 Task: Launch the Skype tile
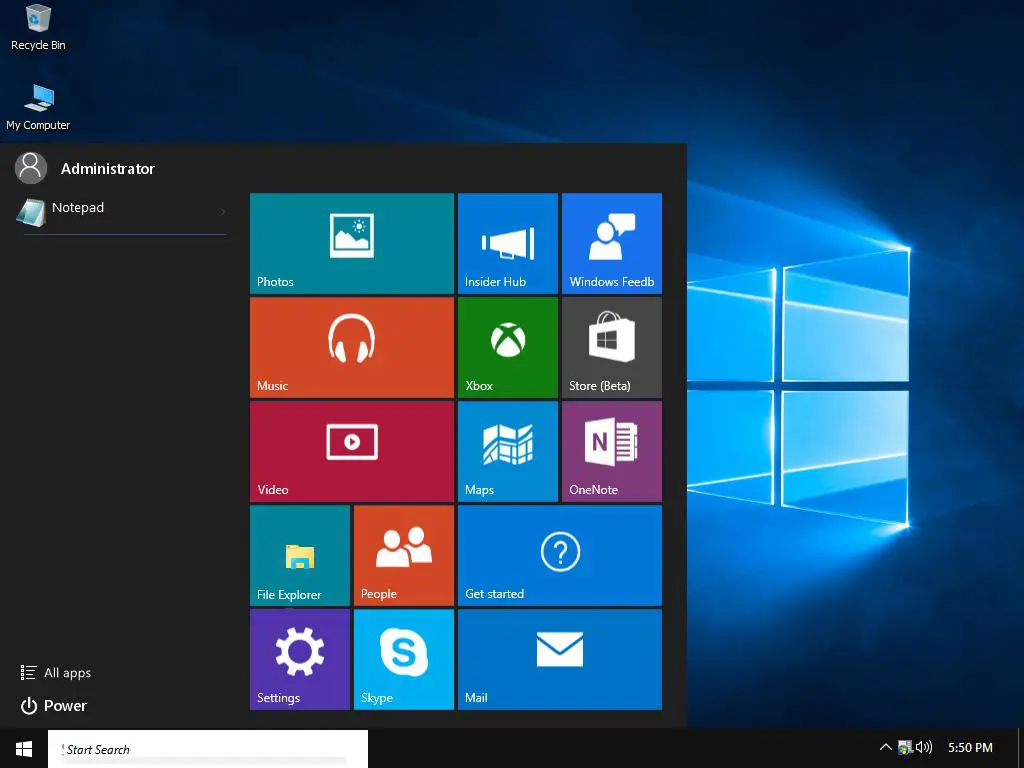click(404, 660)
